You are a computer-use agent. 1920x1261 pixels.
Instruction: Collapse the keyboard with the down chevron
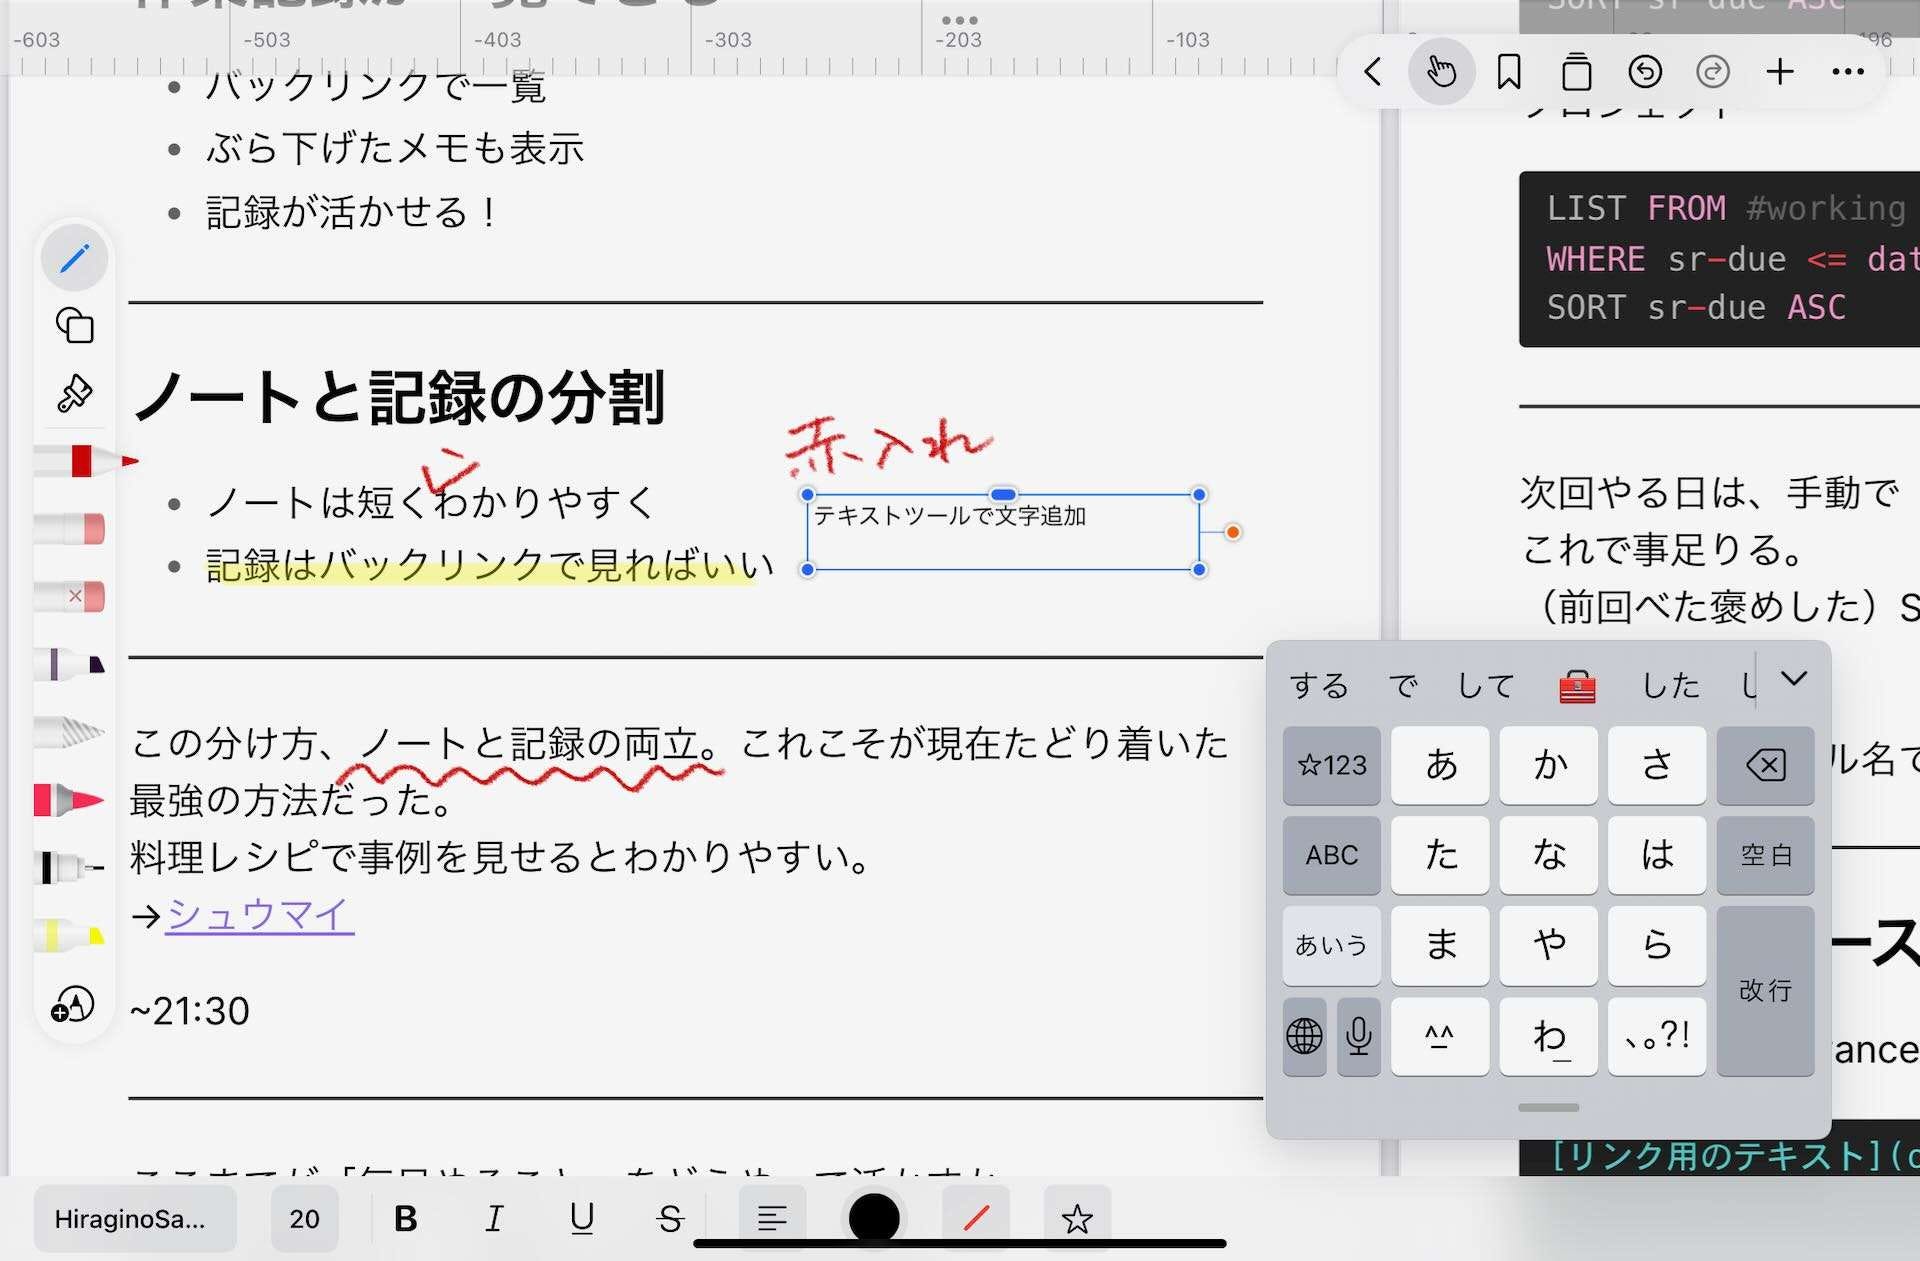[1793, 680]
